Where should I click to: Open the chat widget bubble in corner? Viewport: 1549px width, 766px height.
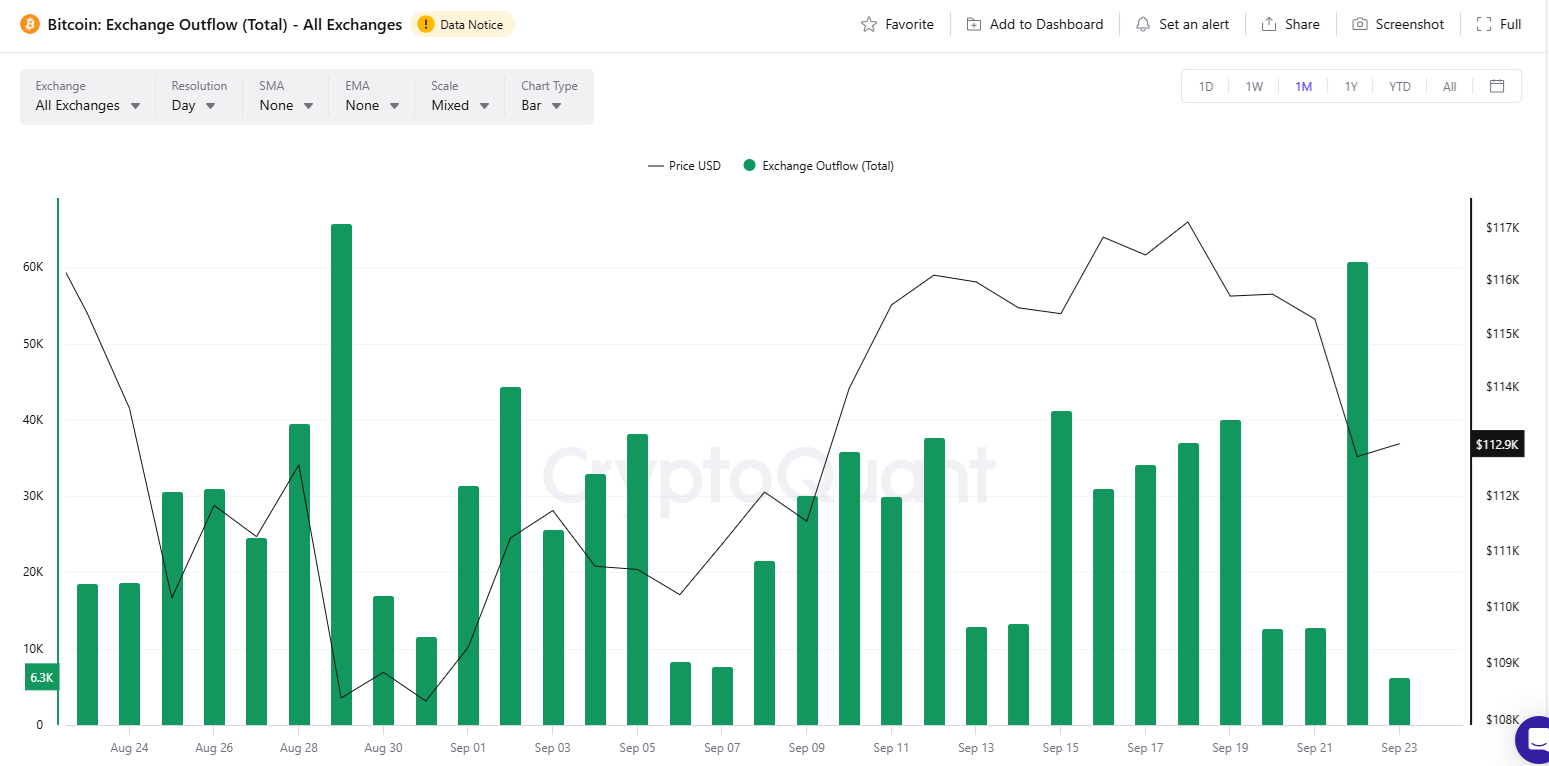1533,740
